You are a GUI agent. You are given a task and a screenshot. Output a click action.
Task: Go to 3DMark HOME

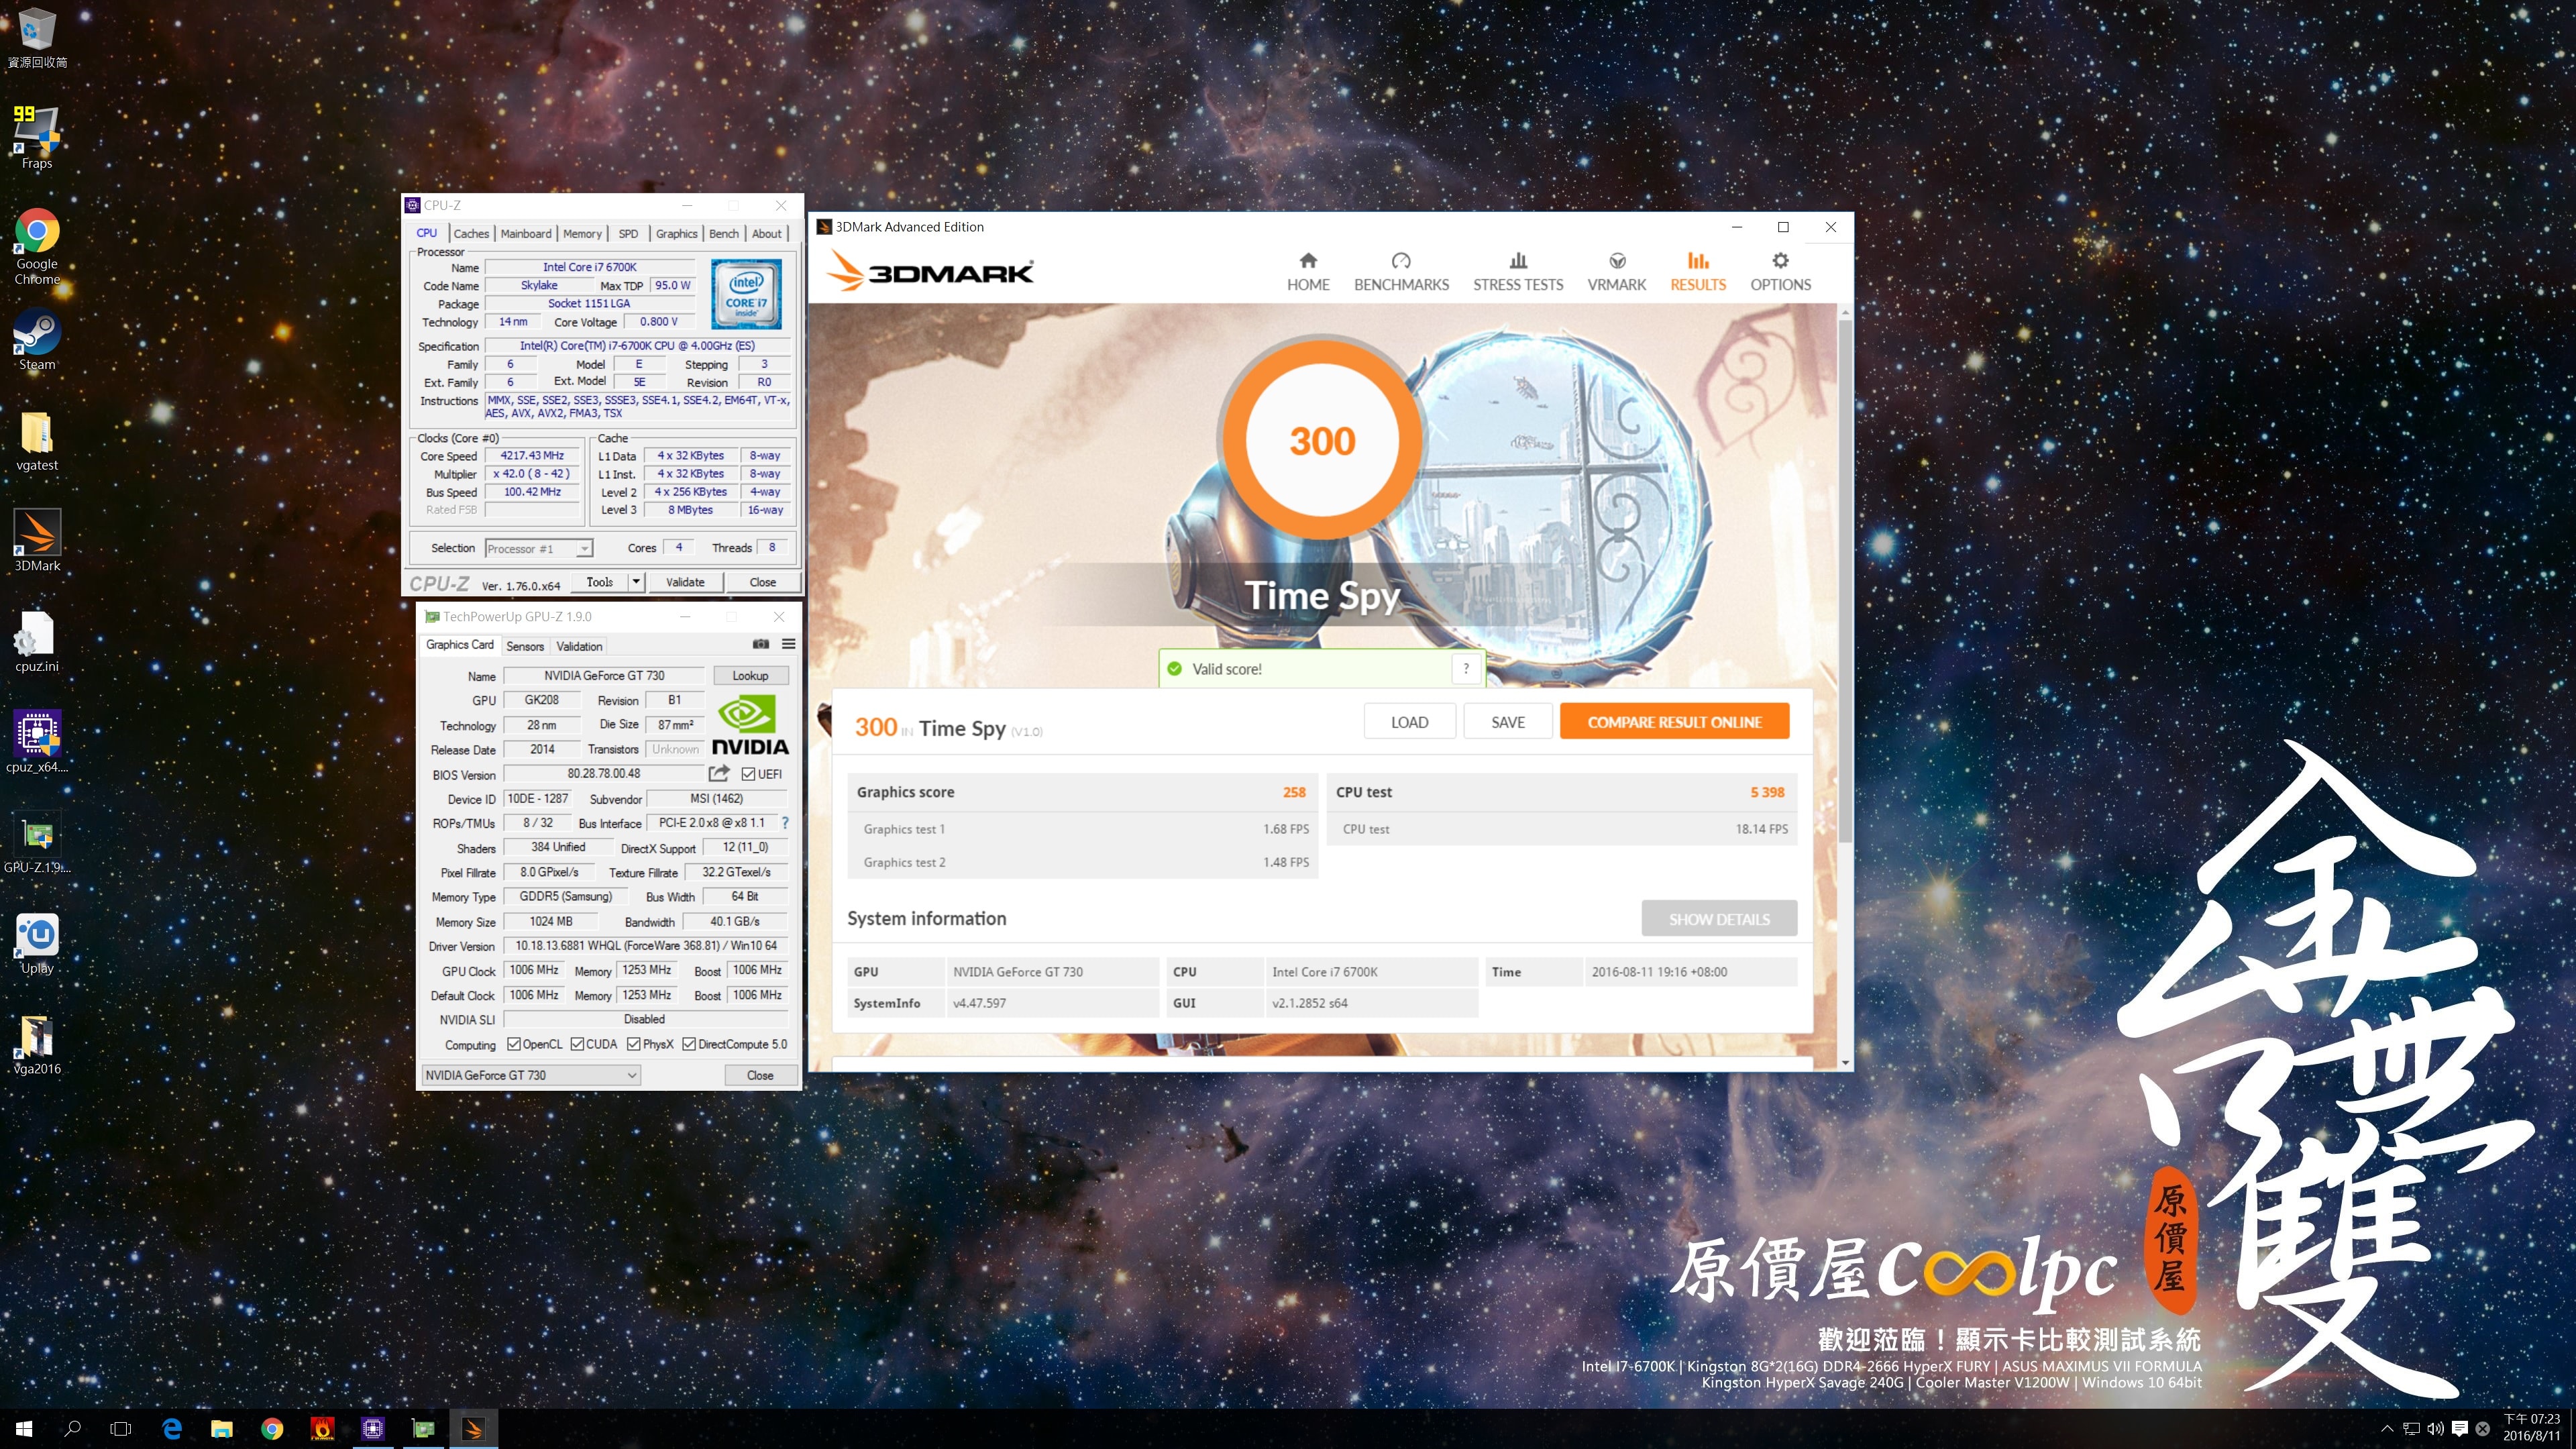(1308, 272)
